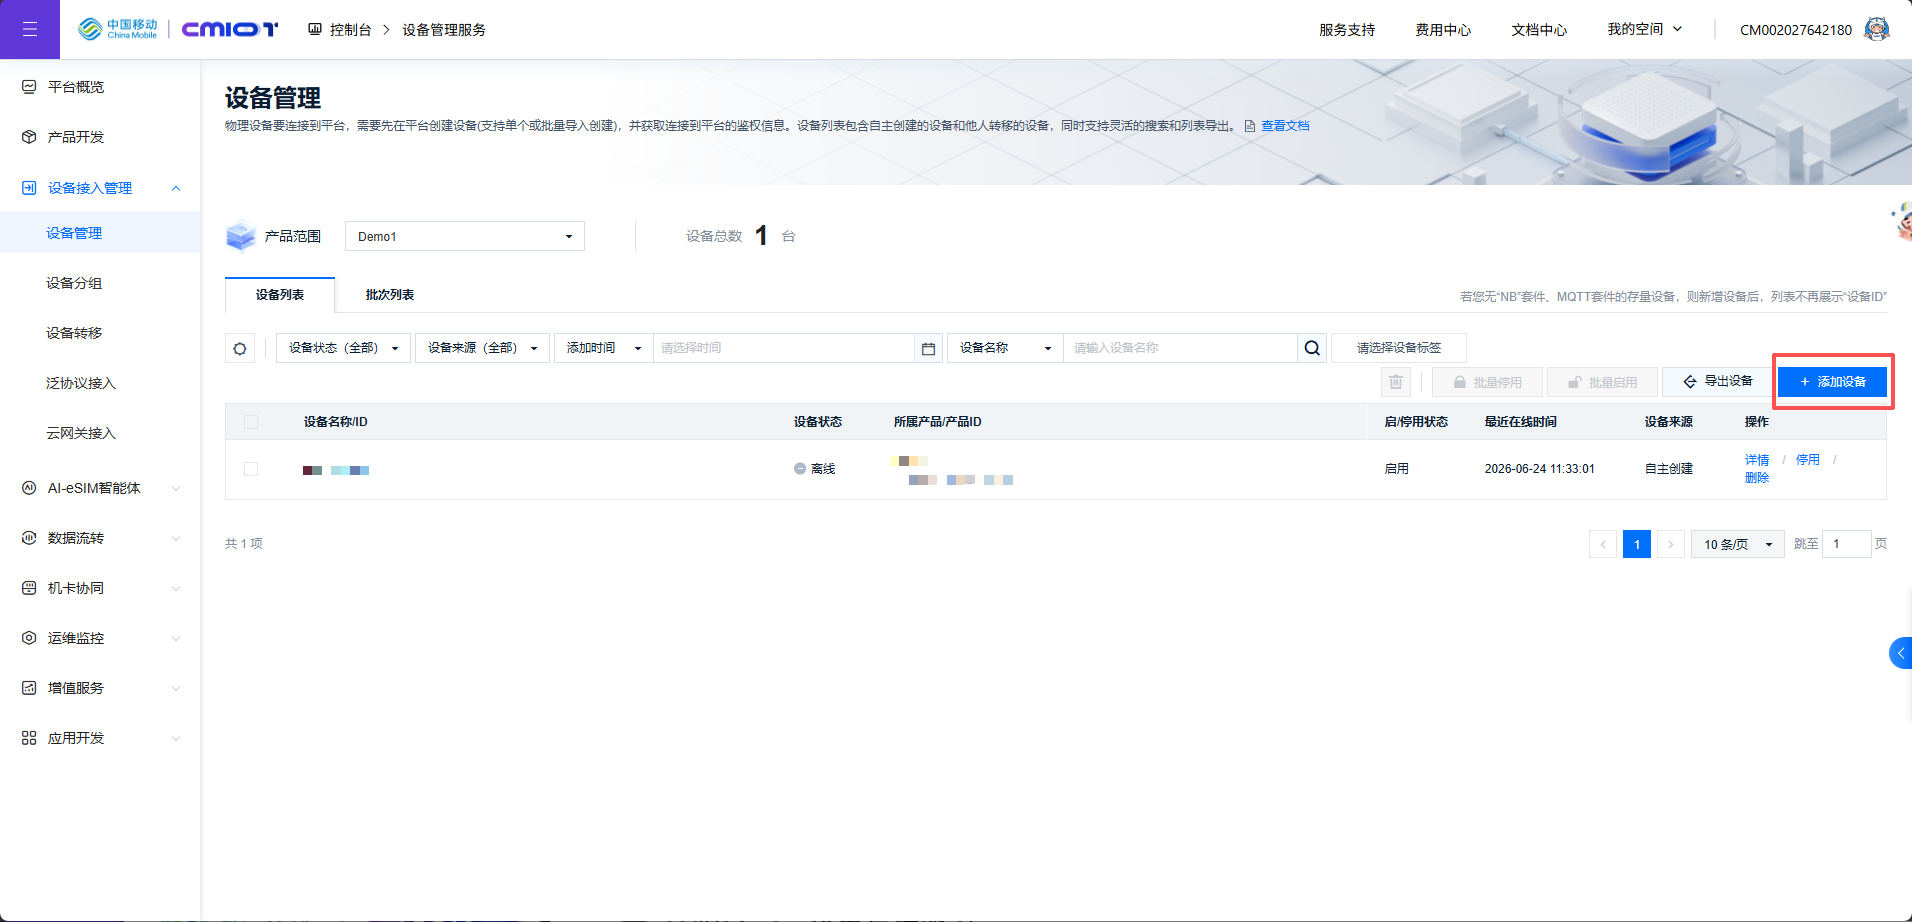Viewport: 1912px width, 922px height.
Task: Go to previous page arrow
Action: [1603, 544]
